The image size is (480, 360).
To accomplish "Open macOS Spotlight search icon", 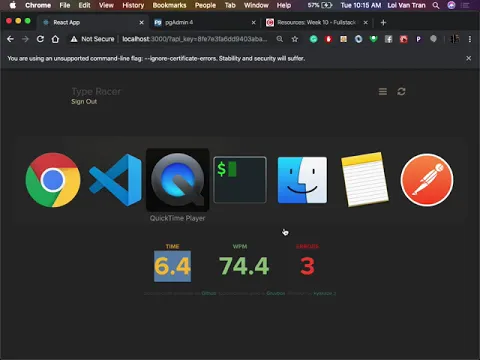I will [436, 5].
